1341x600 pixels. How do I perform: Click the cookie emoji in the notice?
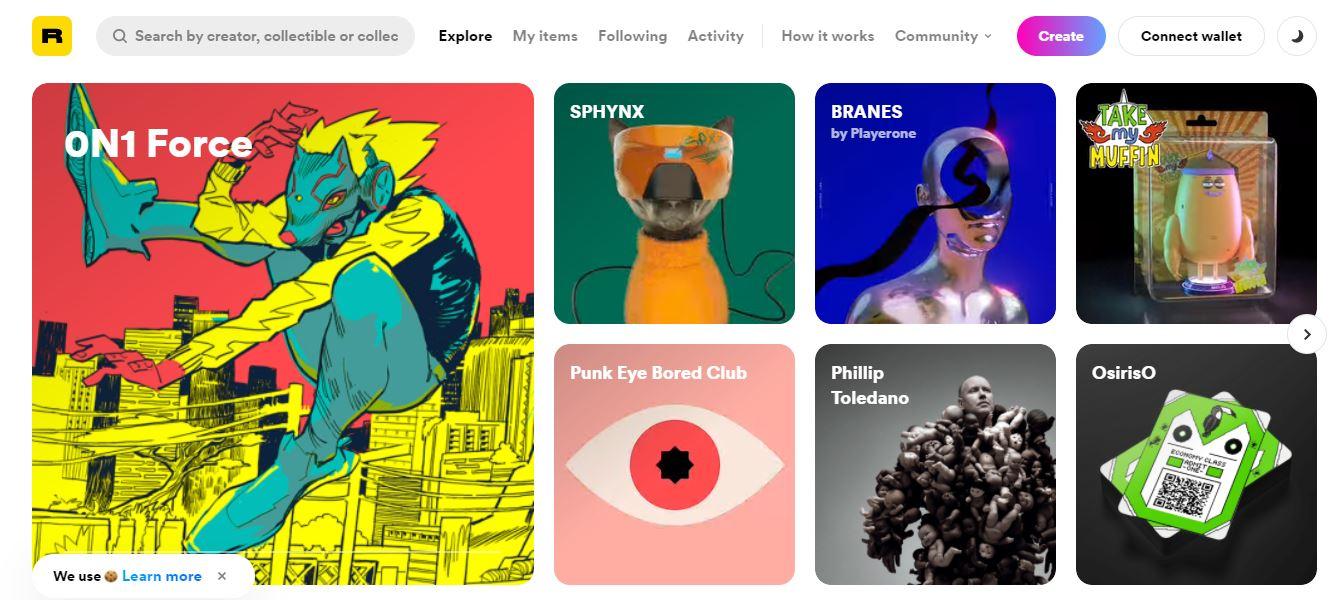111,576
